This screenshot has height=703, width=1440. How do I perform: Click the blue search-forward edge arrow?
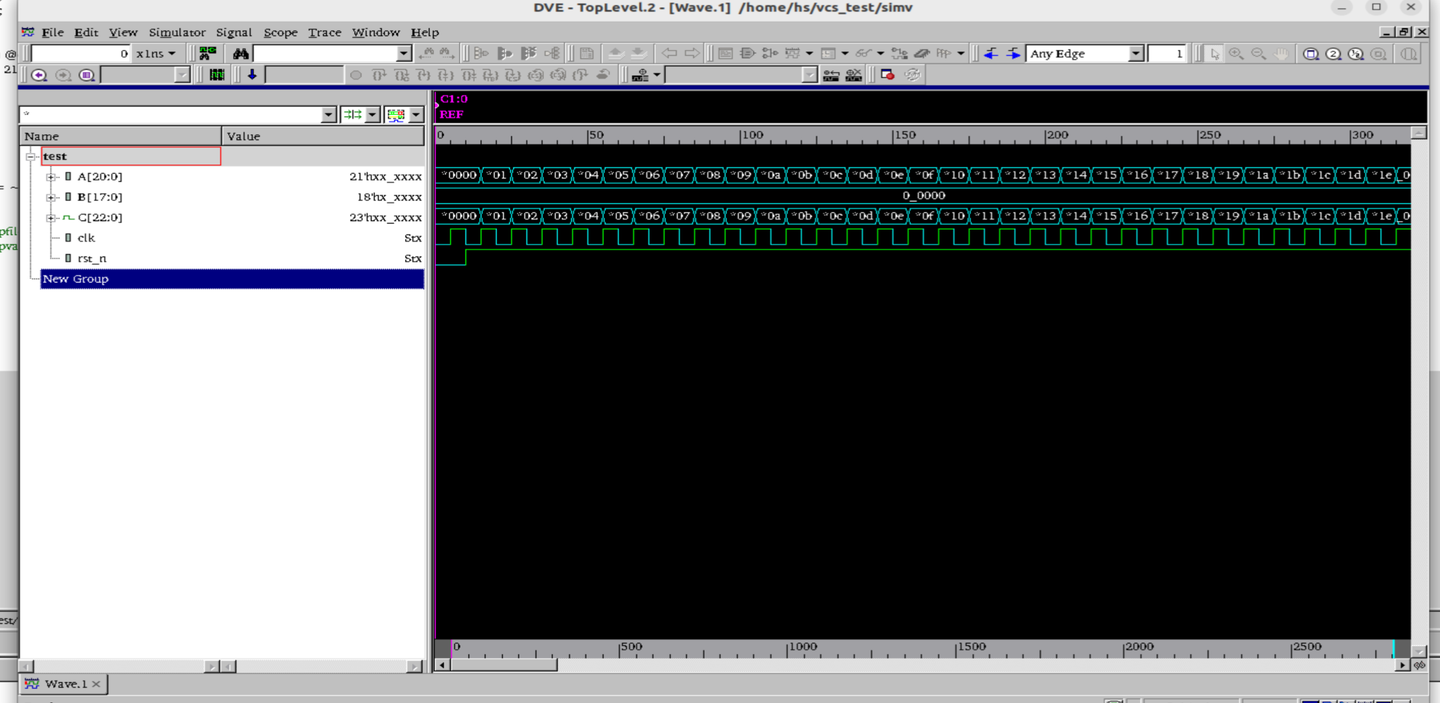click(1013, 53)
